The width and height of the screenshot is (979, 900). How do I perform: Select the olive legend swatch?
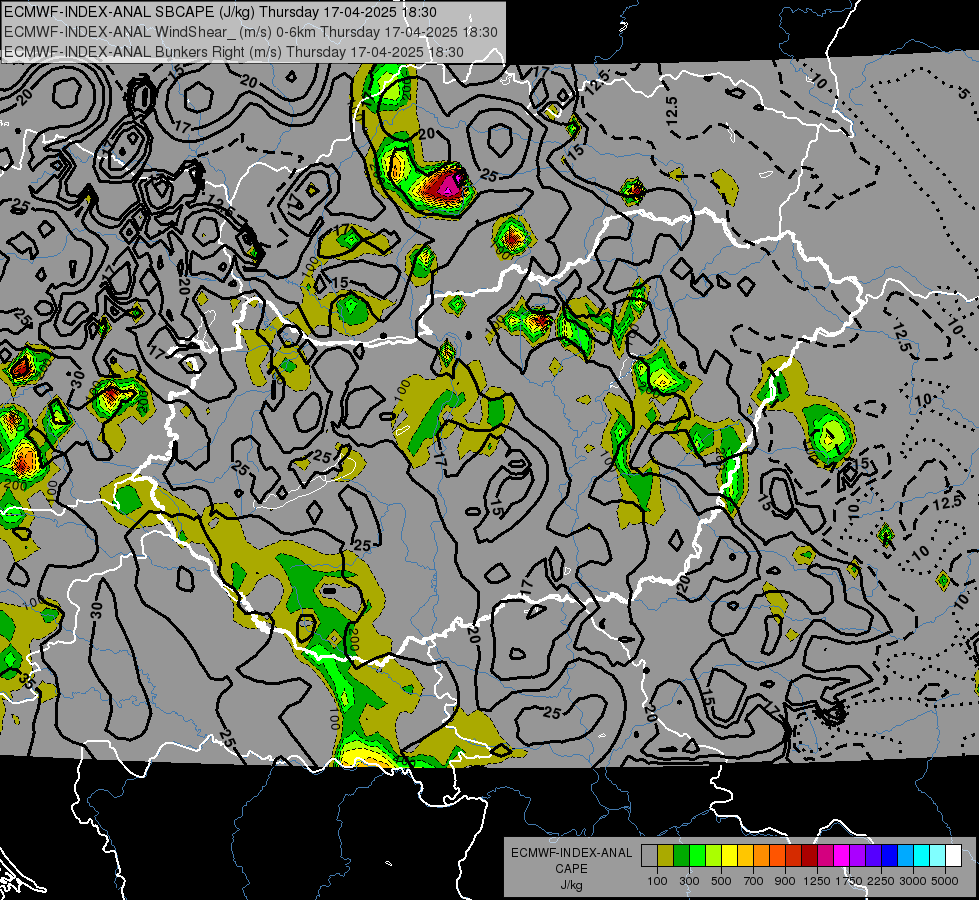pos(666,856)
